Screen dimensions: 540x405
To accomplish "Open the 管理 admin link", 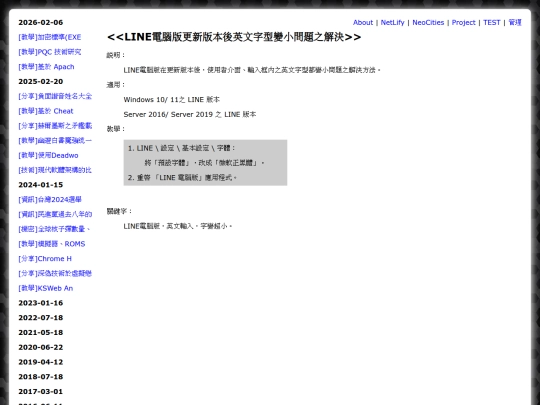I will tap(515, 22).
